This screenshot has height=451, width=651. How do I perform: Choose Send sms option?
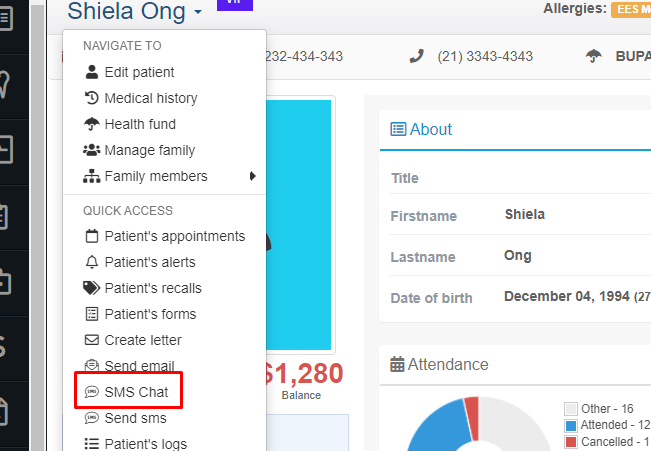click(x=125, y=418)
